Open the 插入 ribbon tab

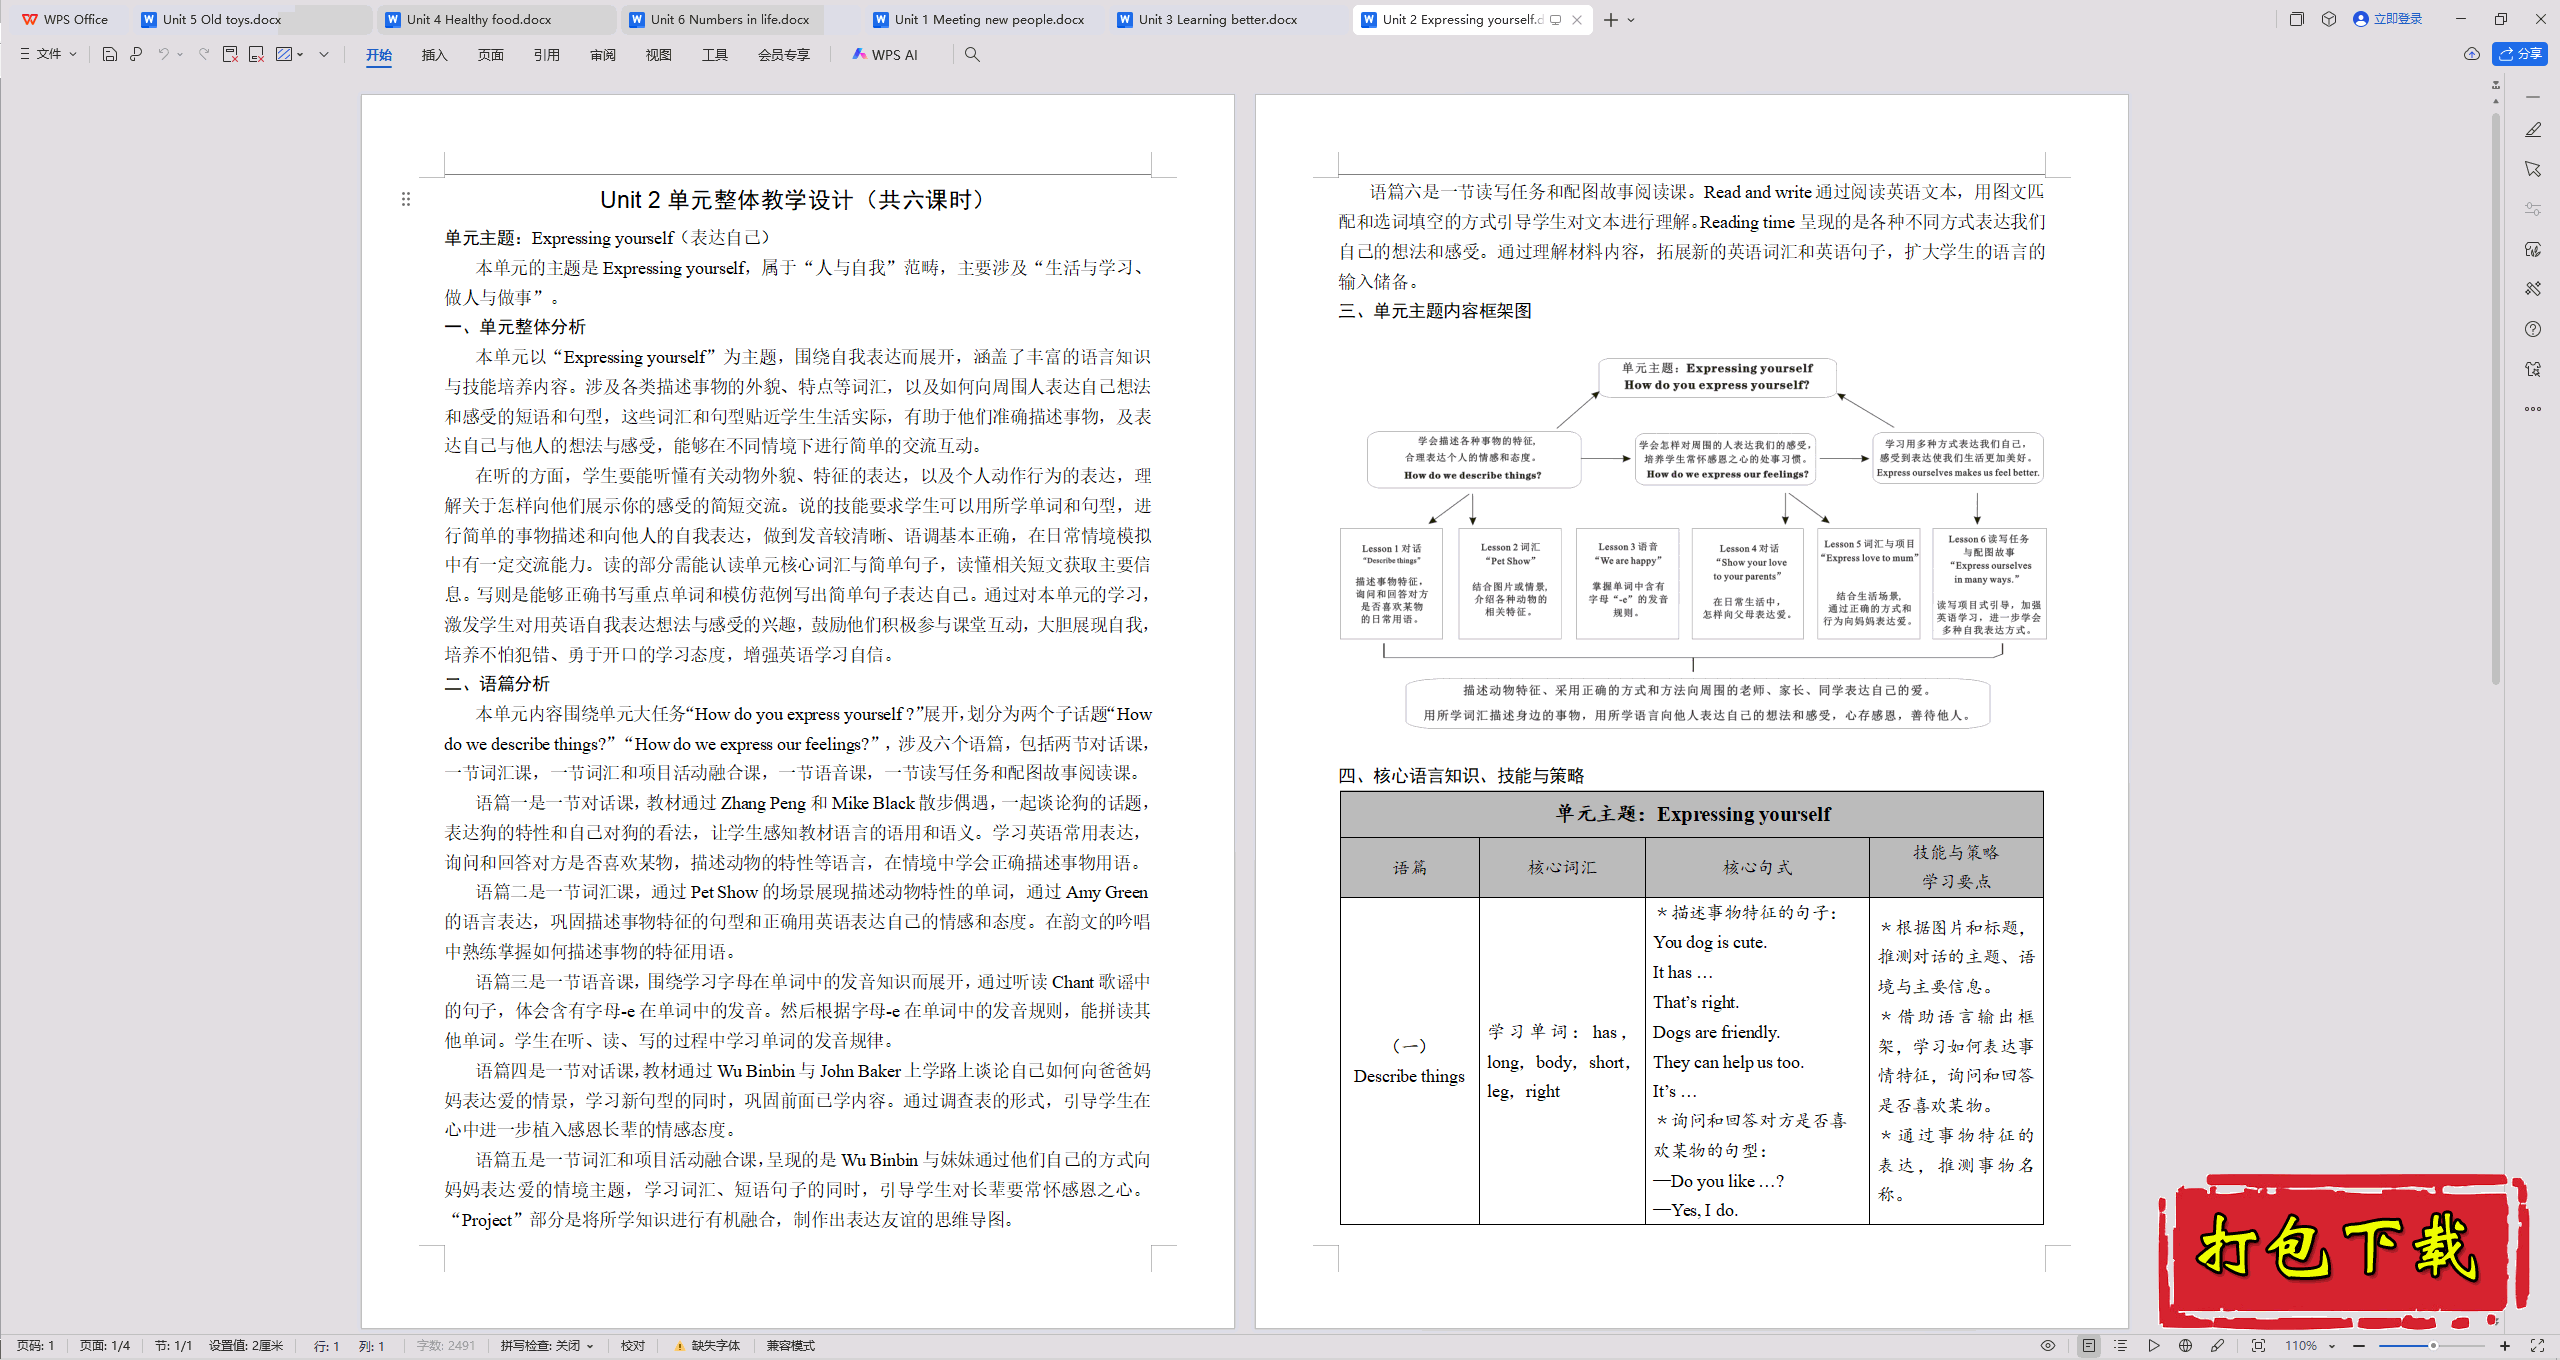(x=434, y=55)
